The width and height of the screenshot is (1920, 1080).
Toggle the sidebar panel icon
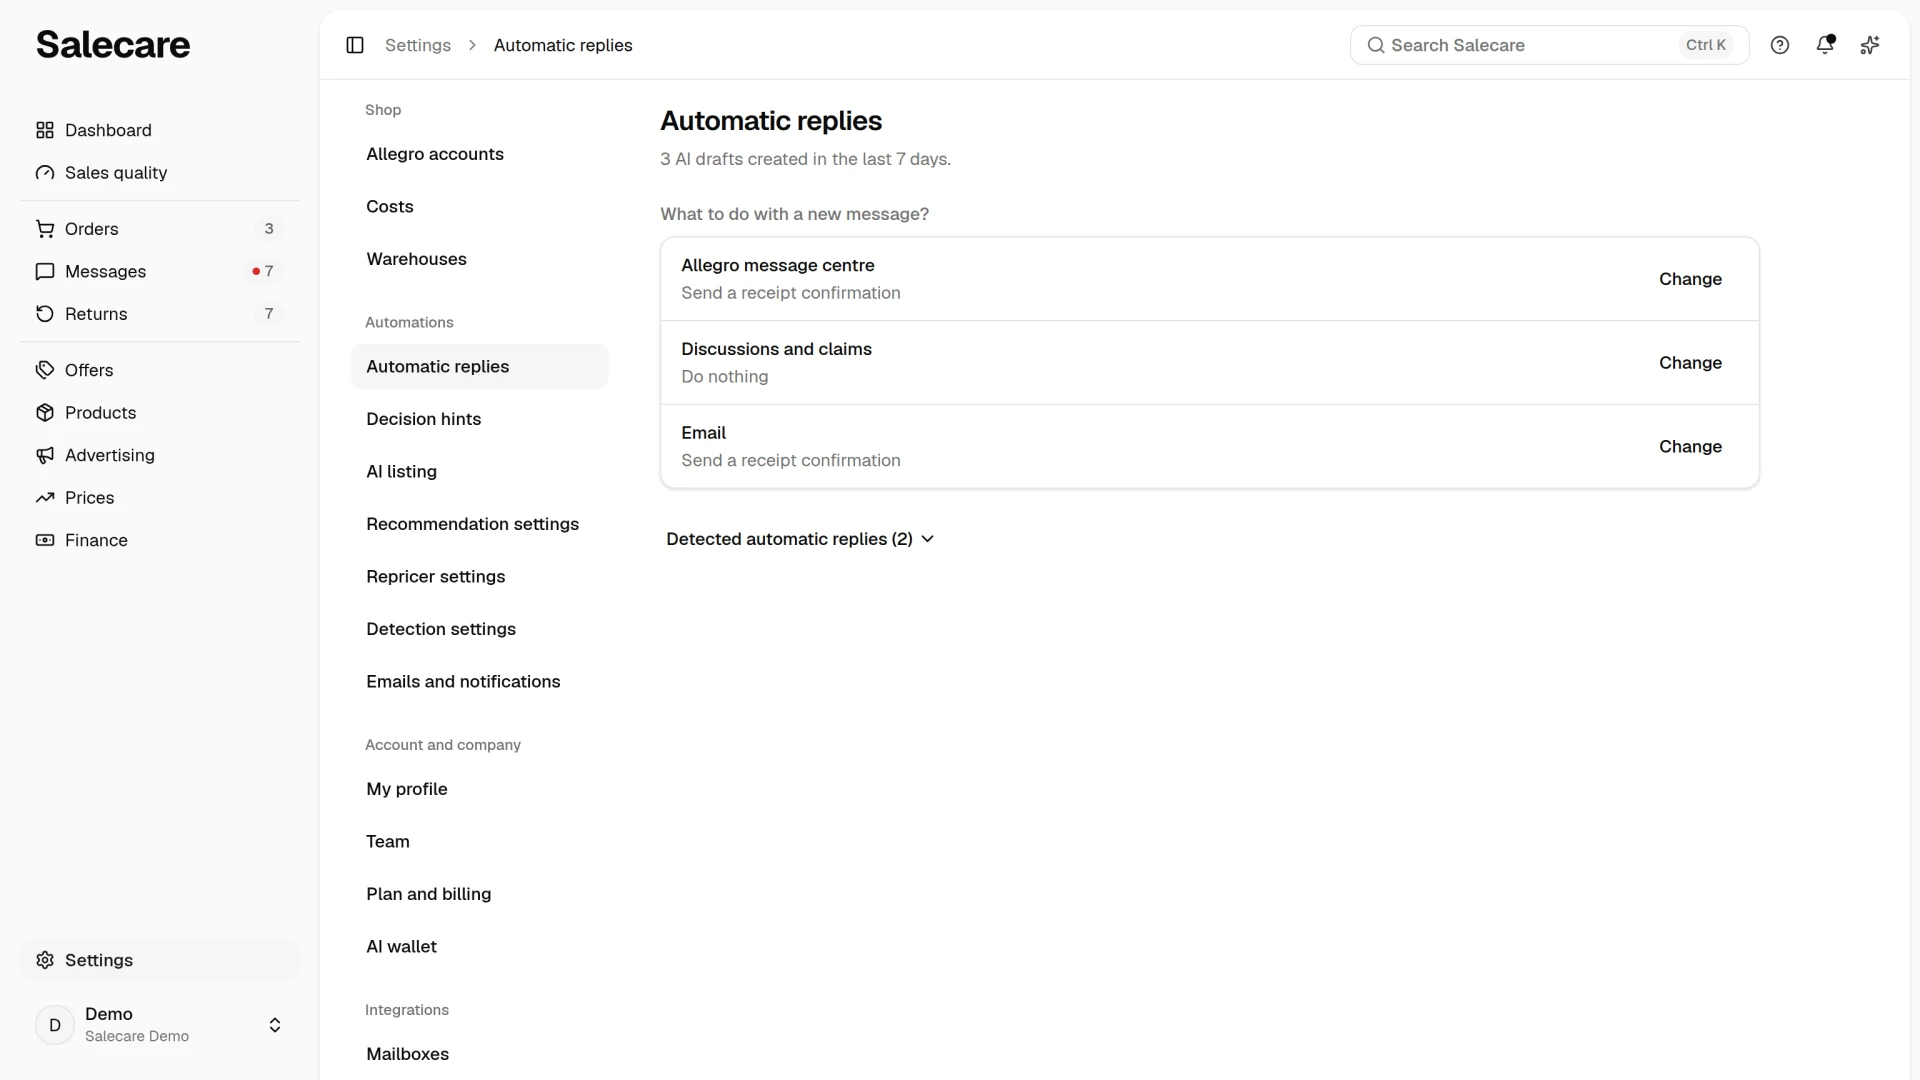coord(355,45)
